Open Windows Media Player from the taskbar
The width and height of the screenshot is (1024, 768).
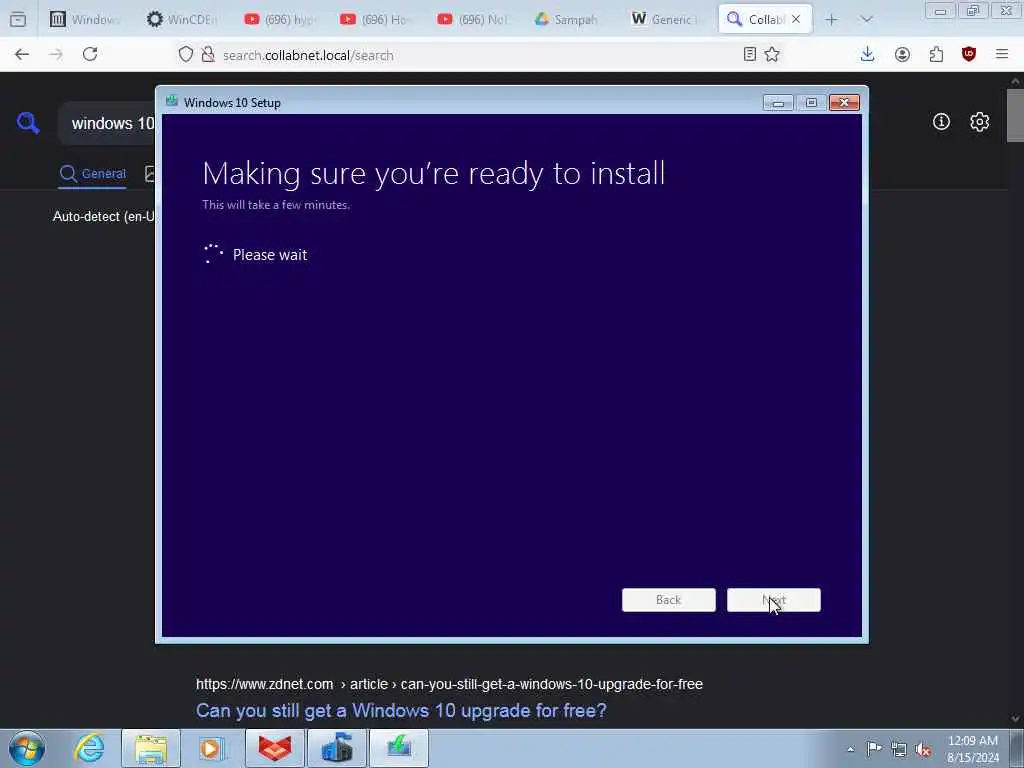point(211,748)
